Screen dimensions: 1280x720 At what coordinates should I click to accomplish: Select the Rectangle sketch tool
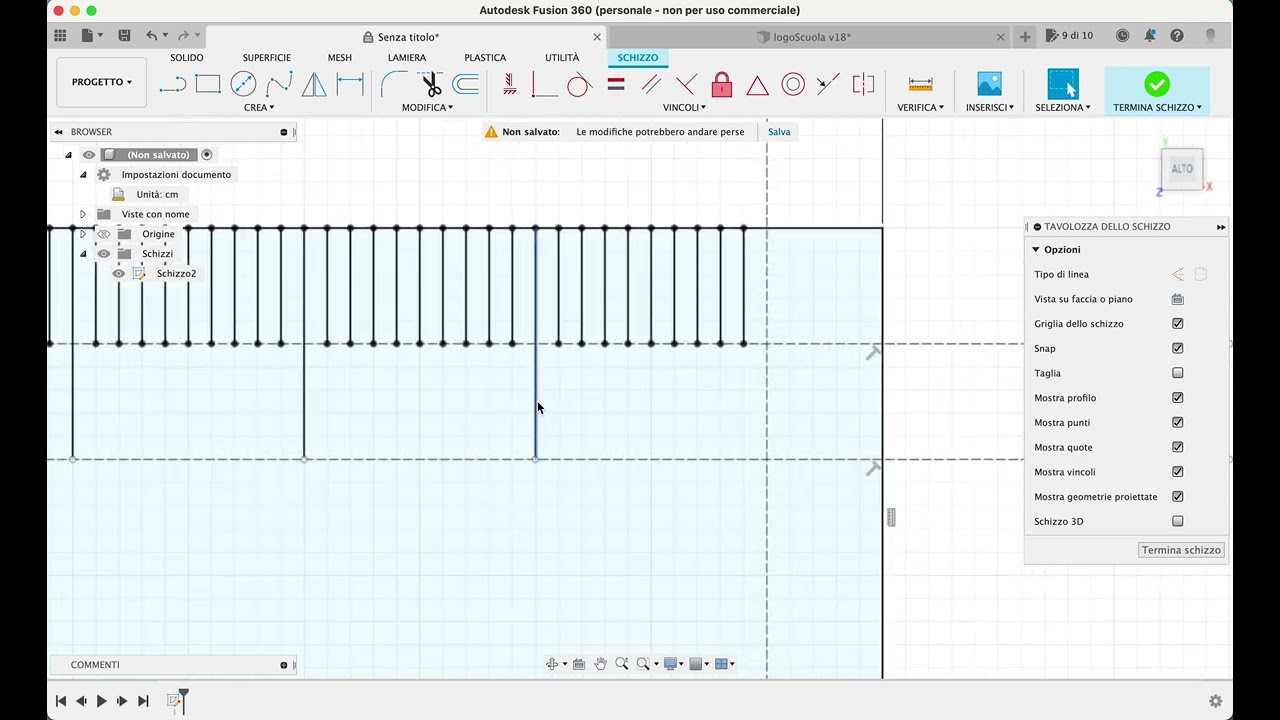click(208, 85)
